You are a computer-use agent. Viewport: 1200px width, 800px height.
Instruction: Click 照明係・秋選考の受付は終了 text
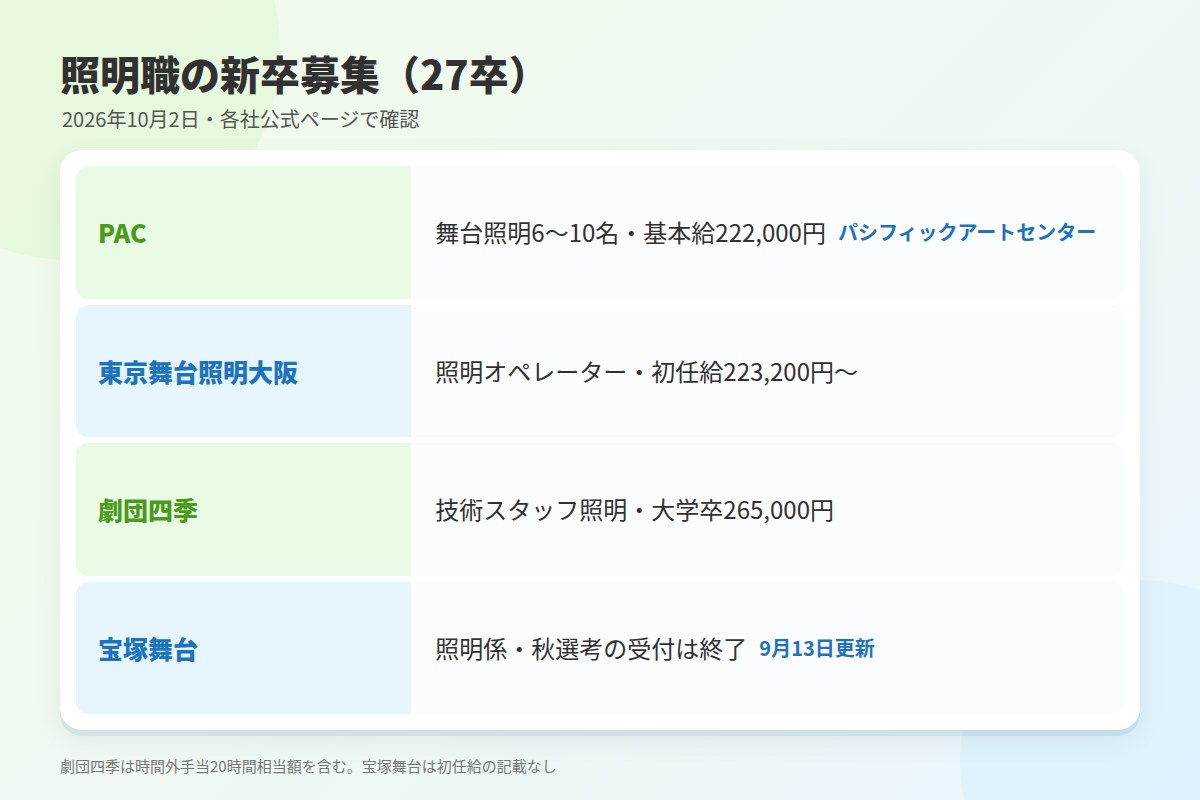591,649
